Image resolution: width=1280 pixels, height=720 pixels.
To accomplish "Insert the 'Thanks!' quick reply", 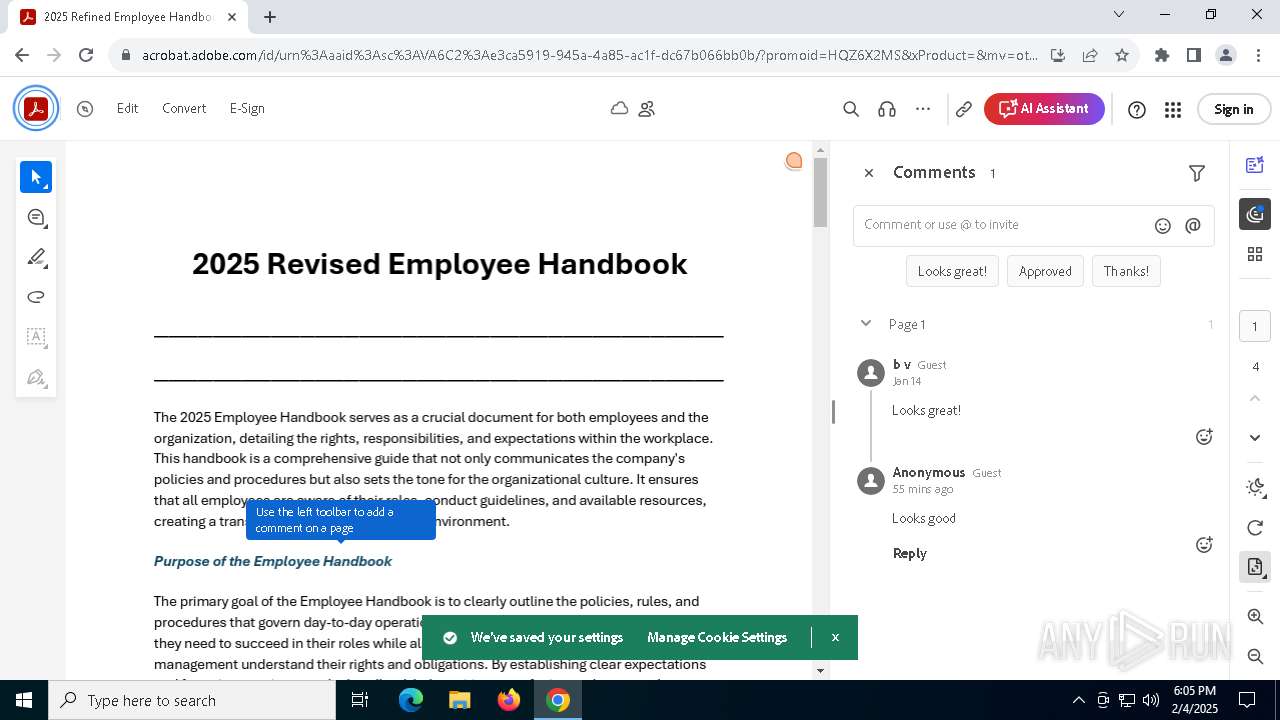I will pyautogui.click(x=1126, y=271).
